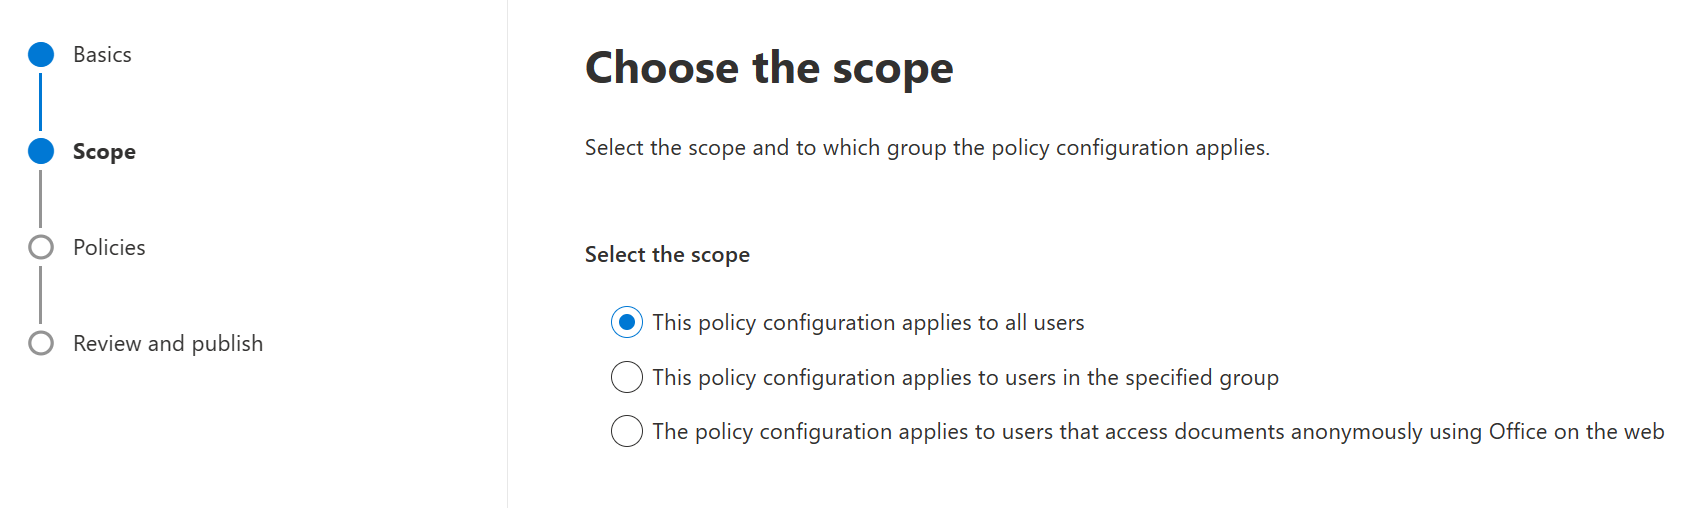Click the Review and publish step circle
Screen dimensions: 1705x508
point(41,343)
